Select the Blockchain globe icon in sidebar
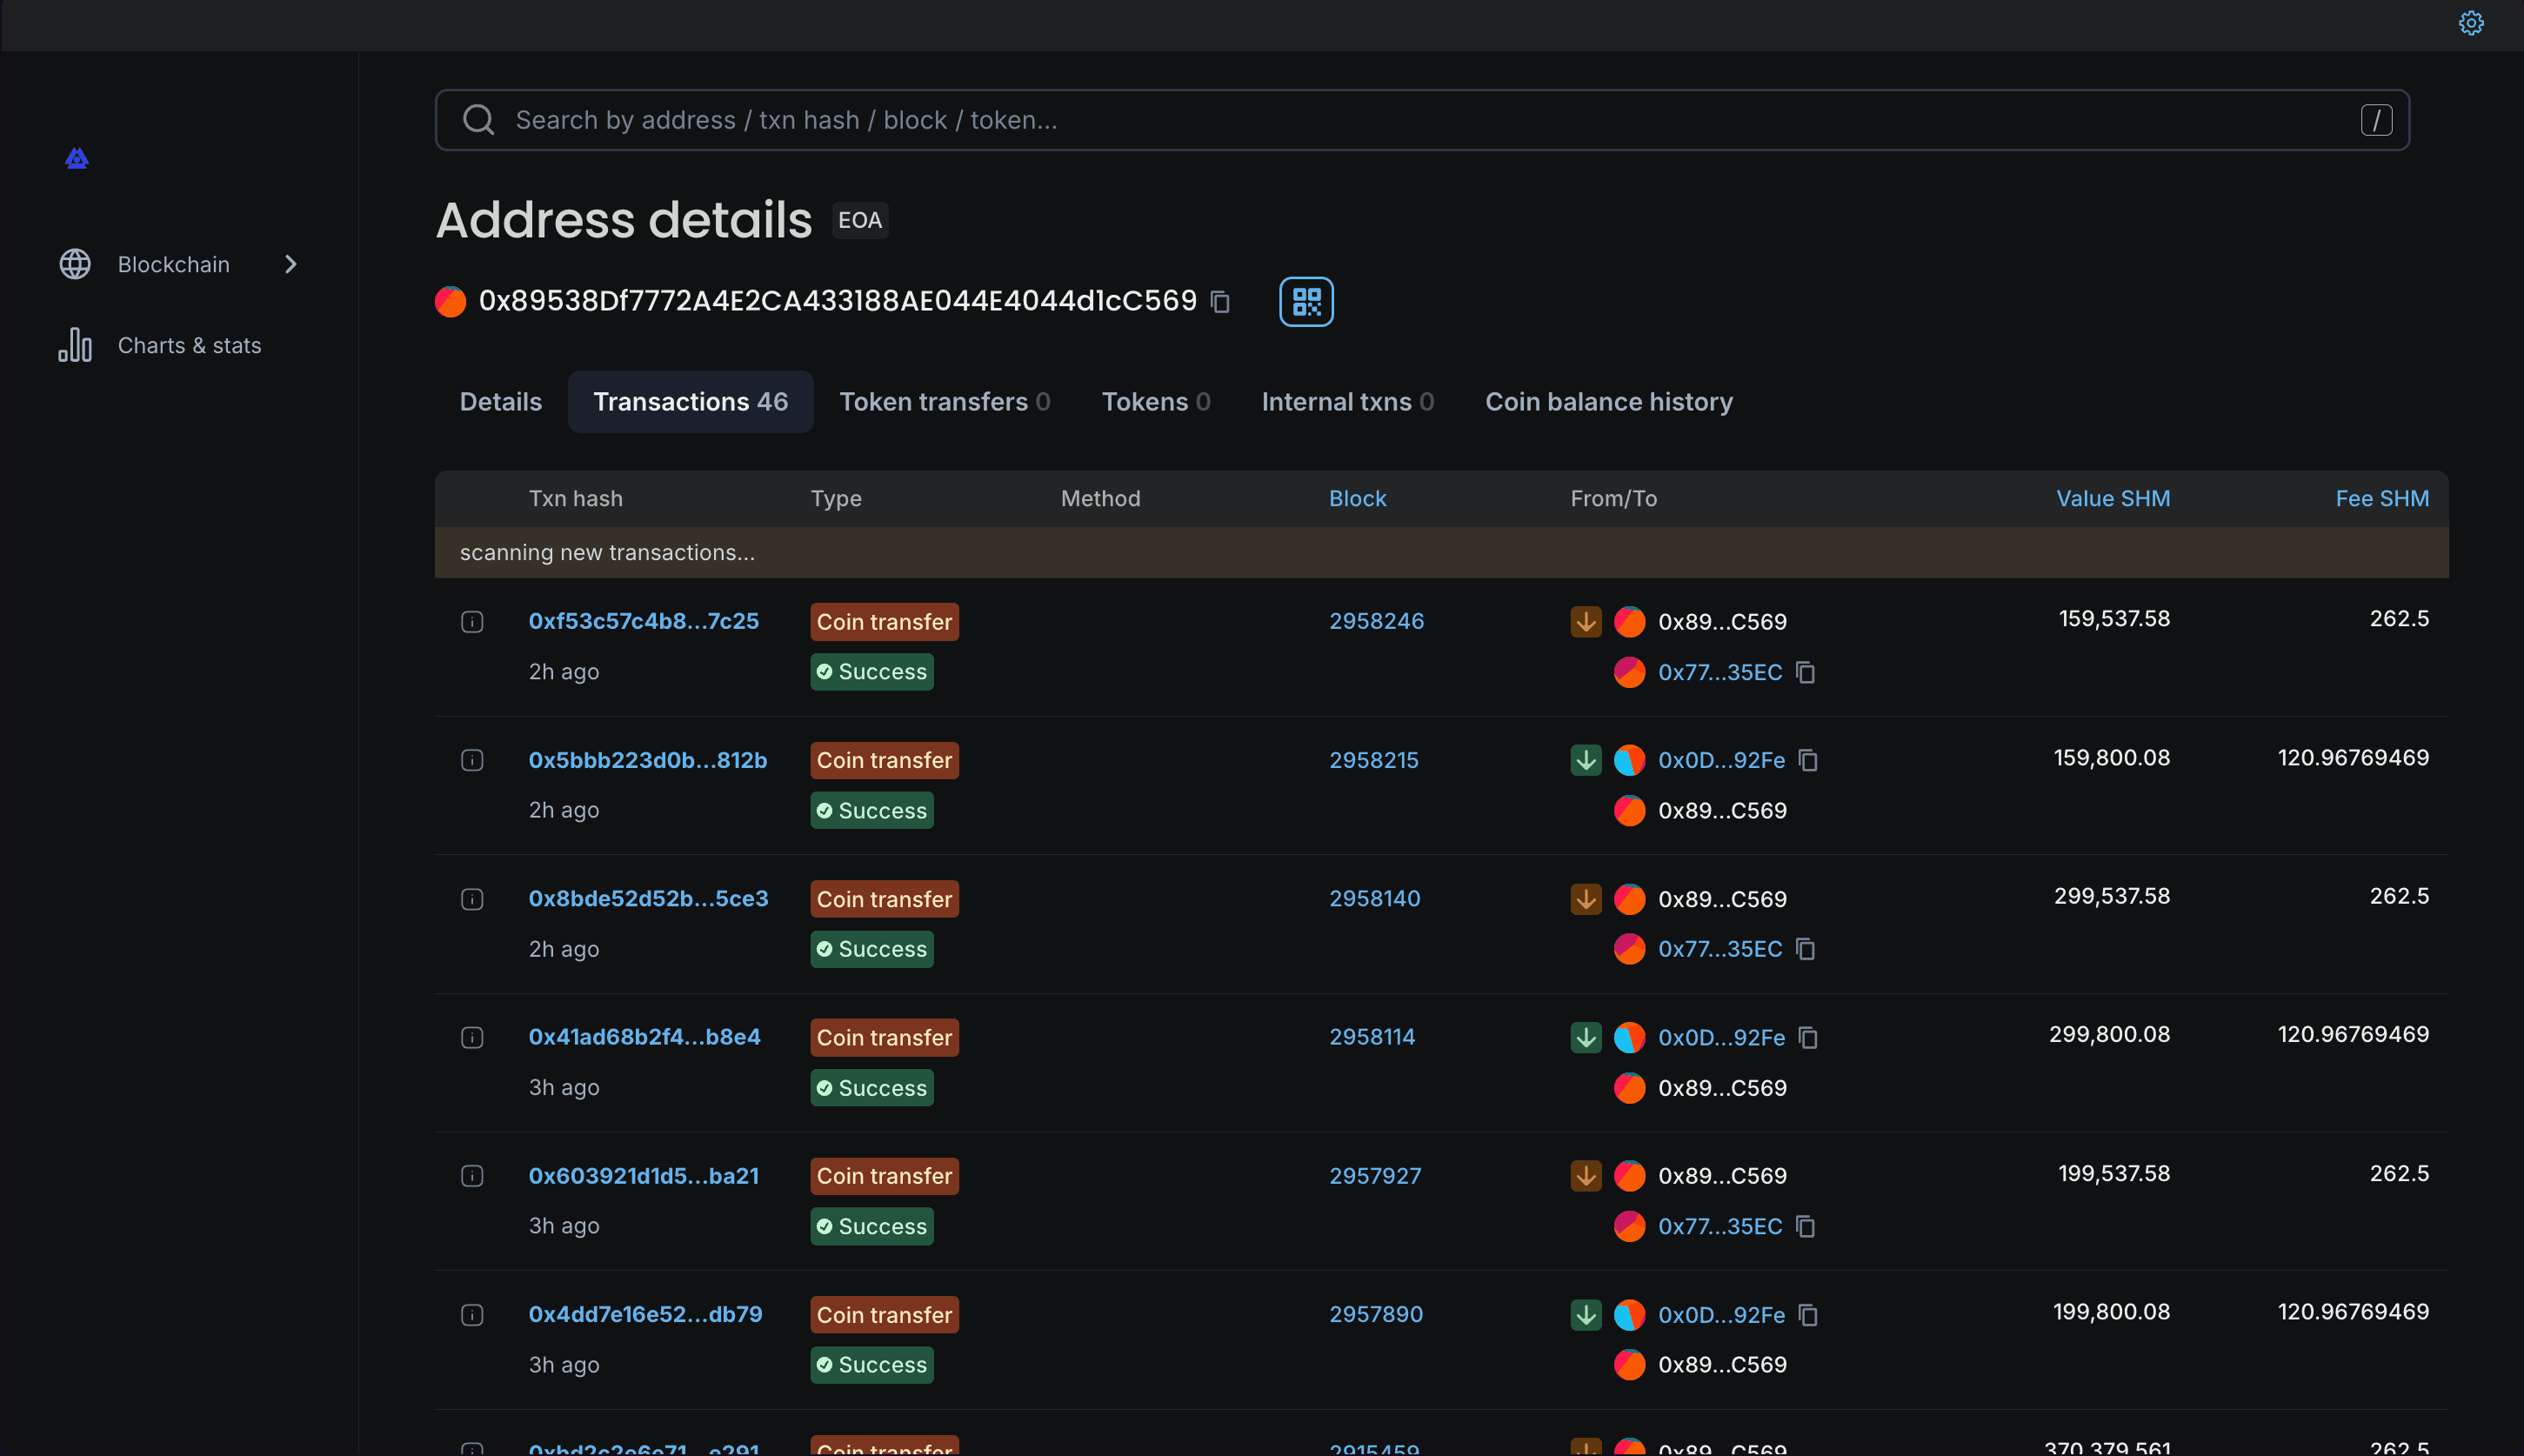Screen dimensions: 2524x1456 74,264
